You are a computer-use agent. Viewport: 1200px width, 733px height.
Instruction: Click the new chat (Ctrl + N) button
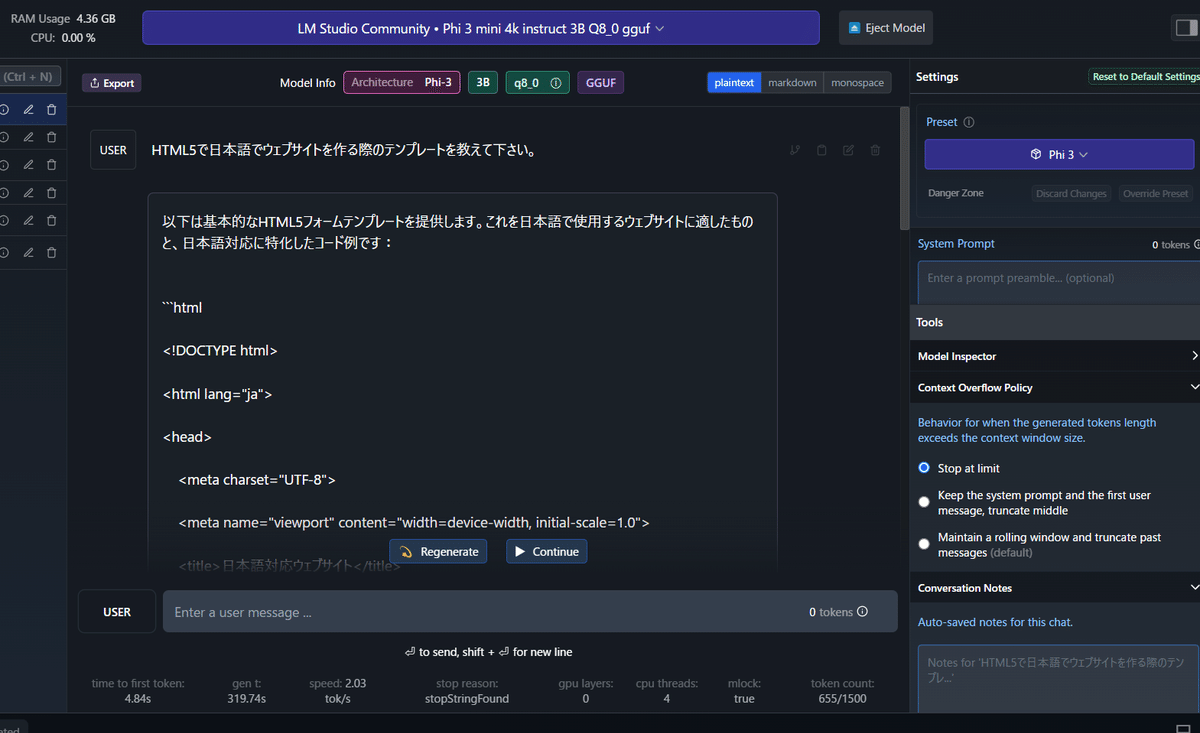(x=30, y=77)
